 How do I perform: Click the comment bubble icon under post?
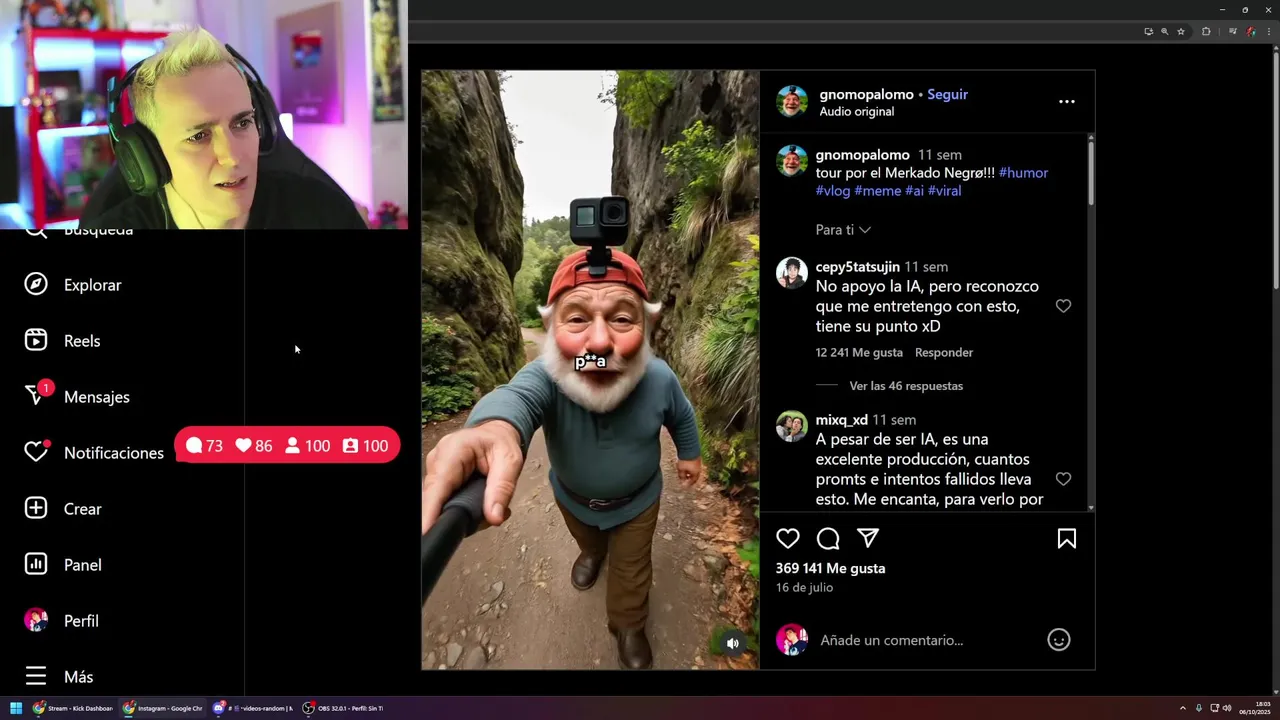tap(828, 539)
